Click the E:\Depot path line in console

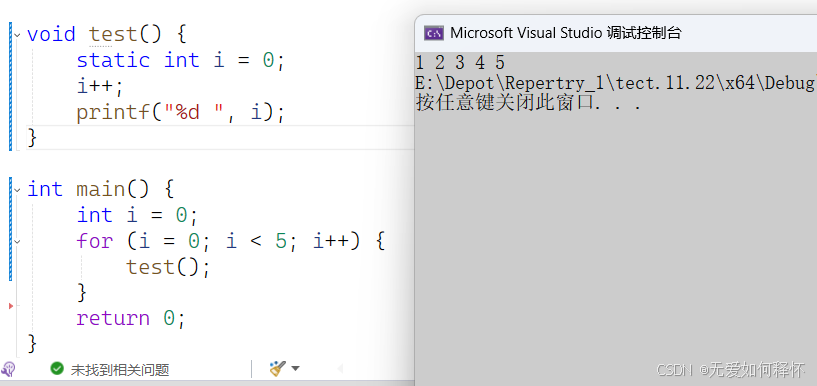click(616, 83)
